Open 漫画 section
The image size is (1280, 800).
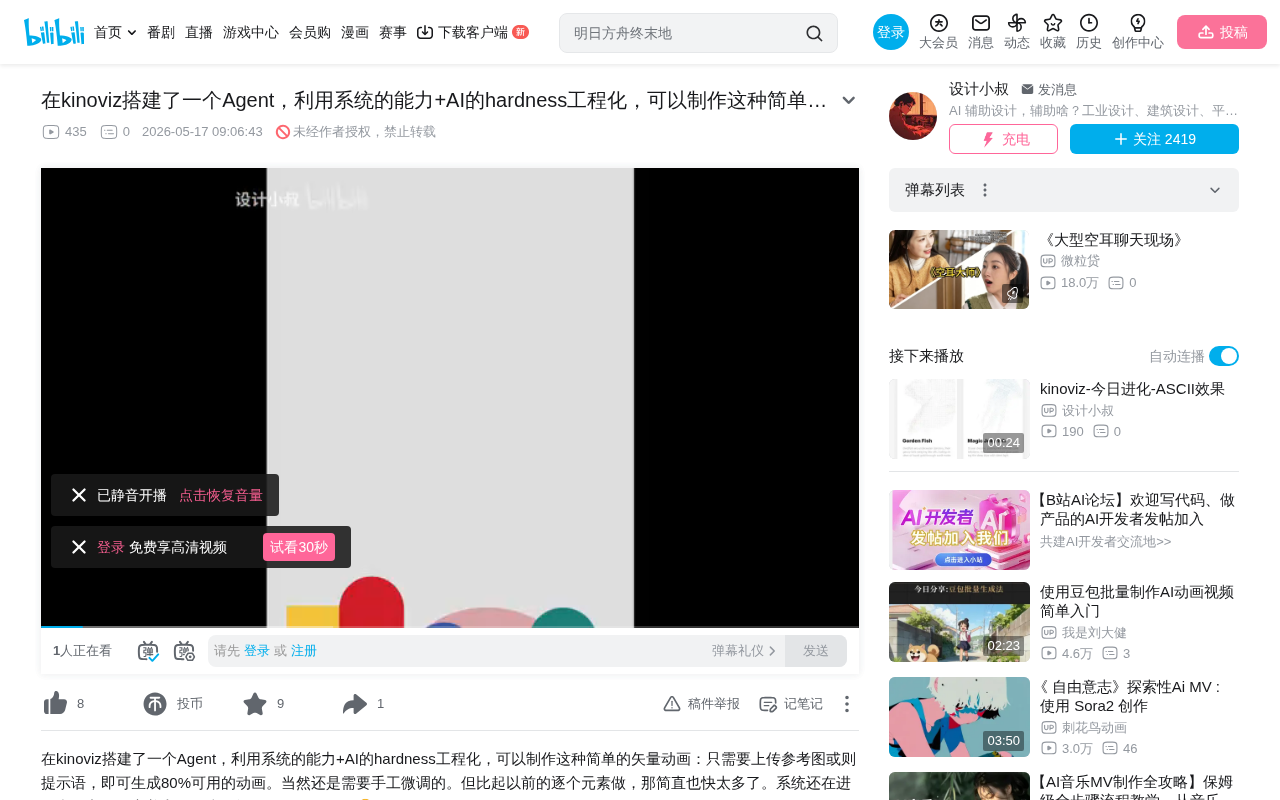coord(355,32)
